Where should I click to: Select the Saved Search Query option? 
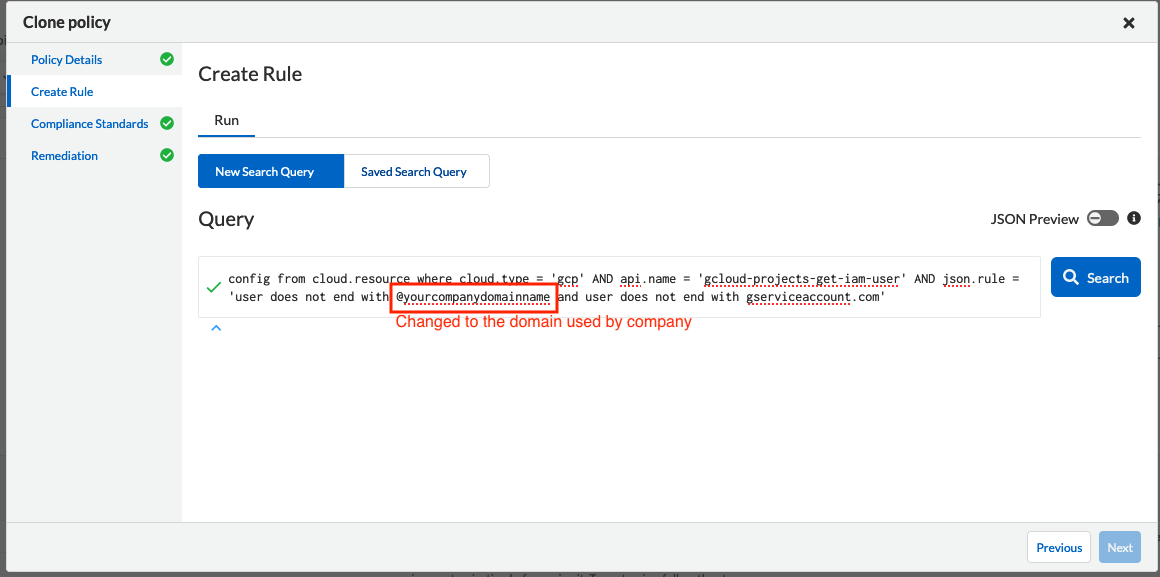[414, 171]
